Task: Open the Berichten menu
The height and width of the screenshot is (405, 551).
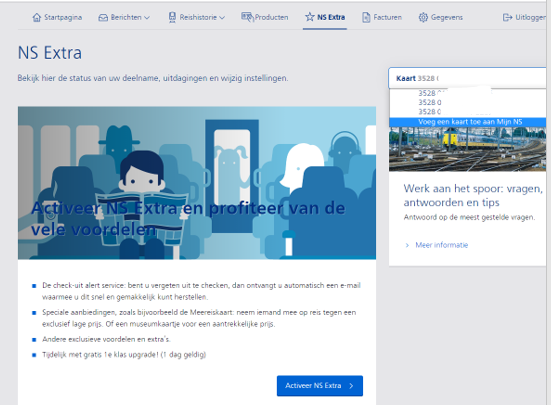Action: pos(124,17)
